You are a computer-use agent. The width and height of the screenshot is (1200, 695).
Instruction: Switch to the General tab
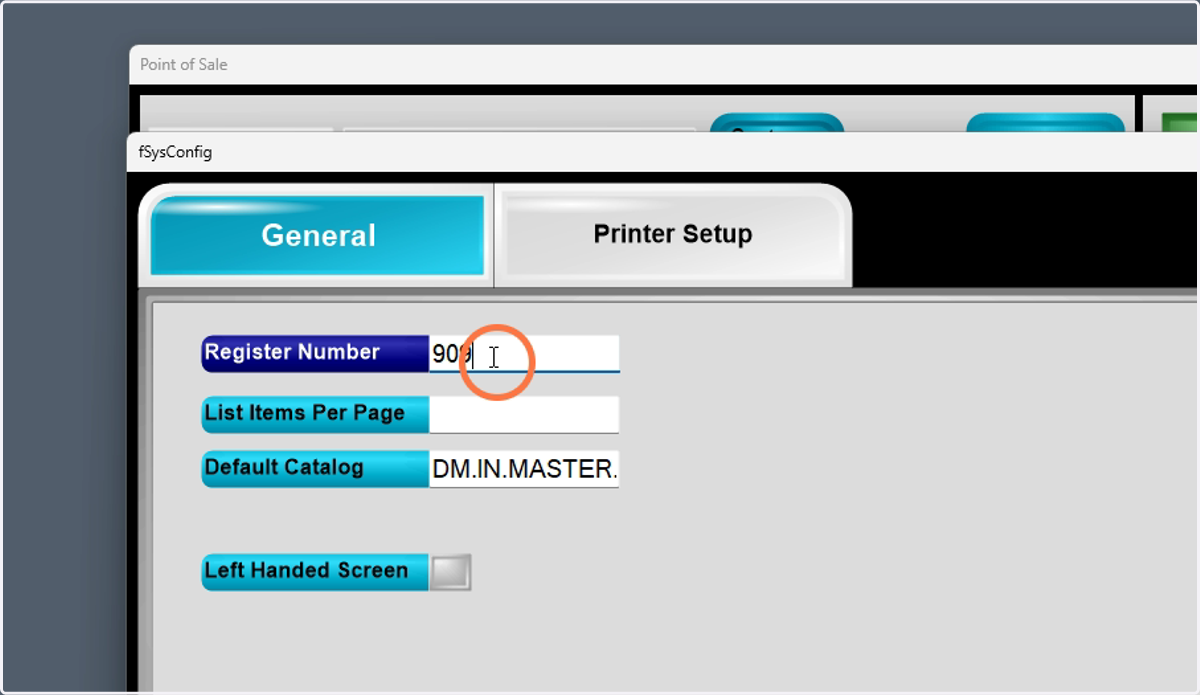click(317, 236)
